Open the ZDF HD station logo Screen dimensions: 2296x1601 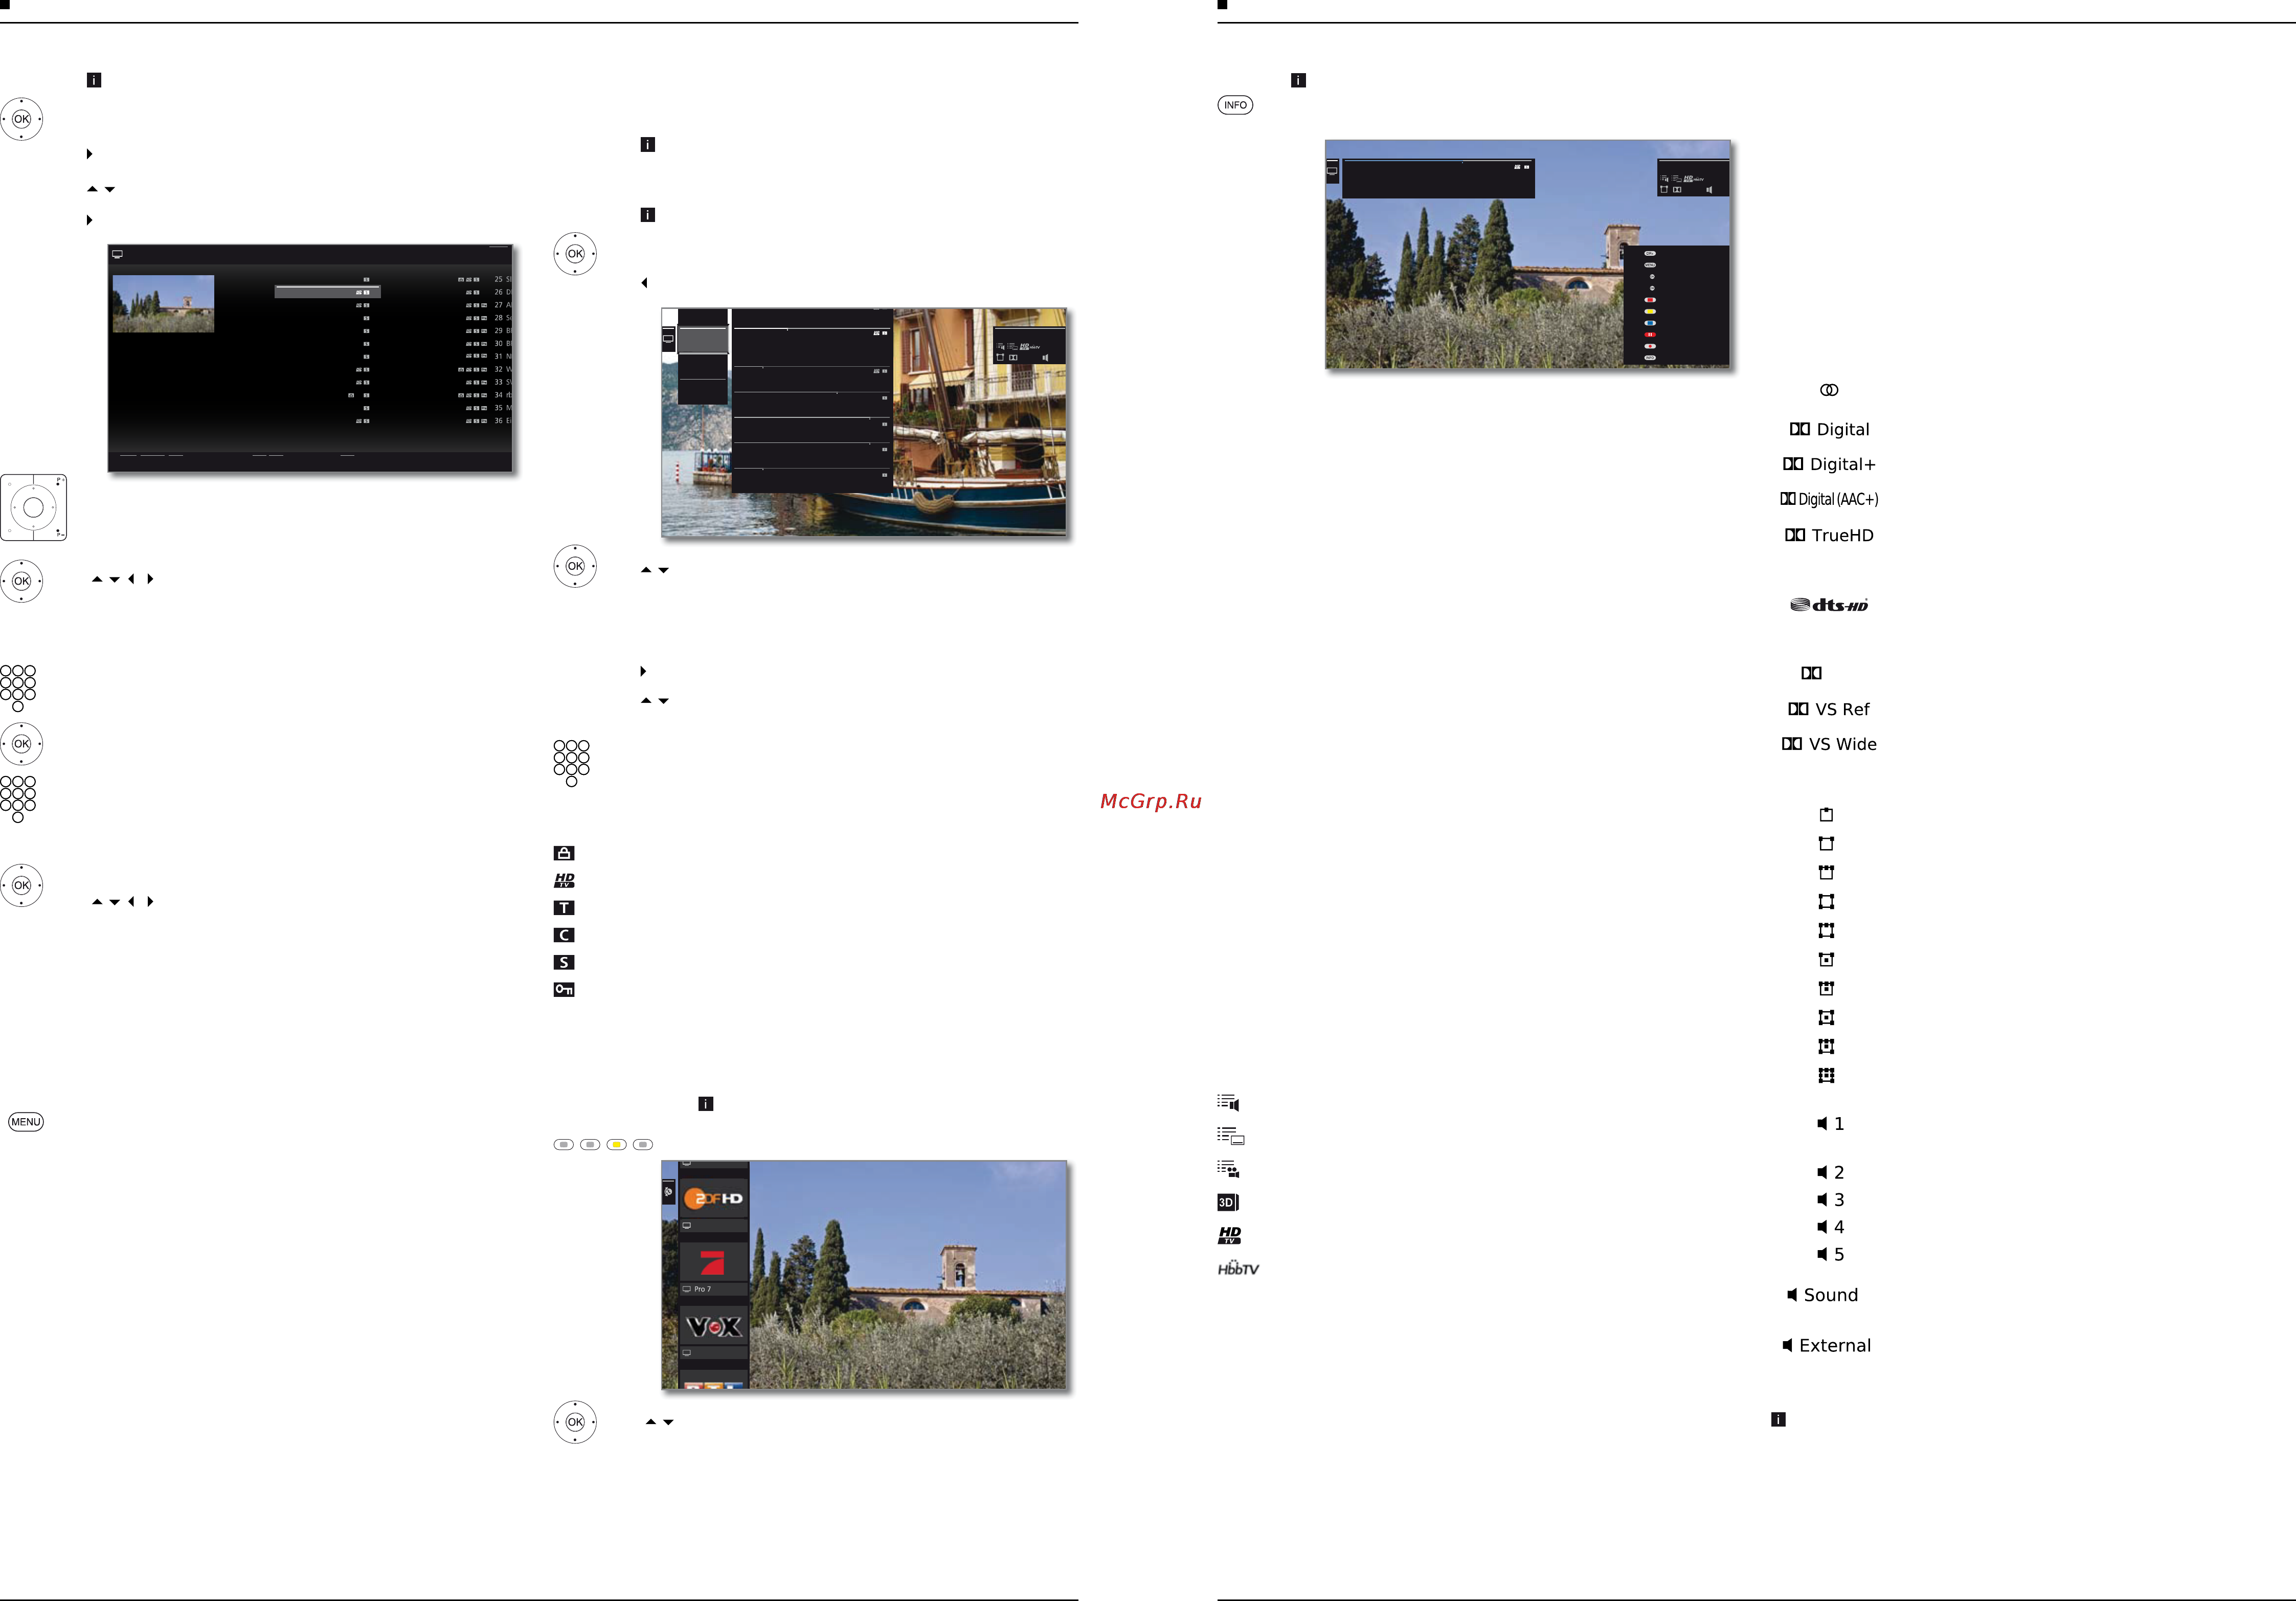point(713,1198)
